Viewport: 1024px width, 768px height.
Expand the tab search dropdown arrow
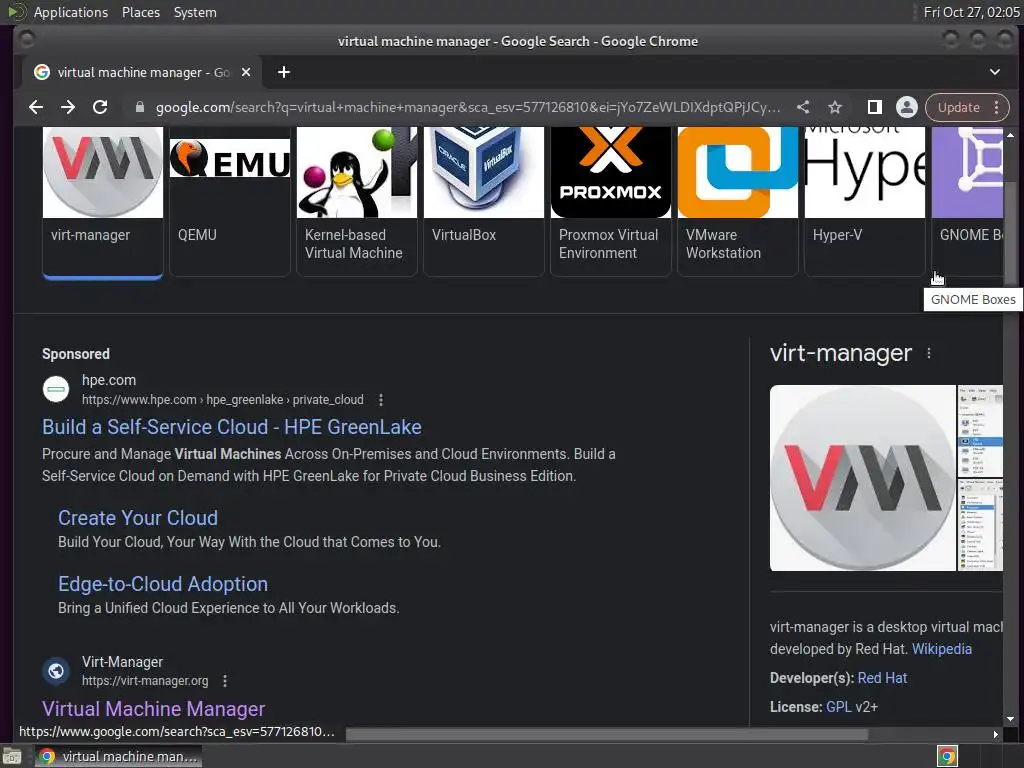(x=995, y=72)
